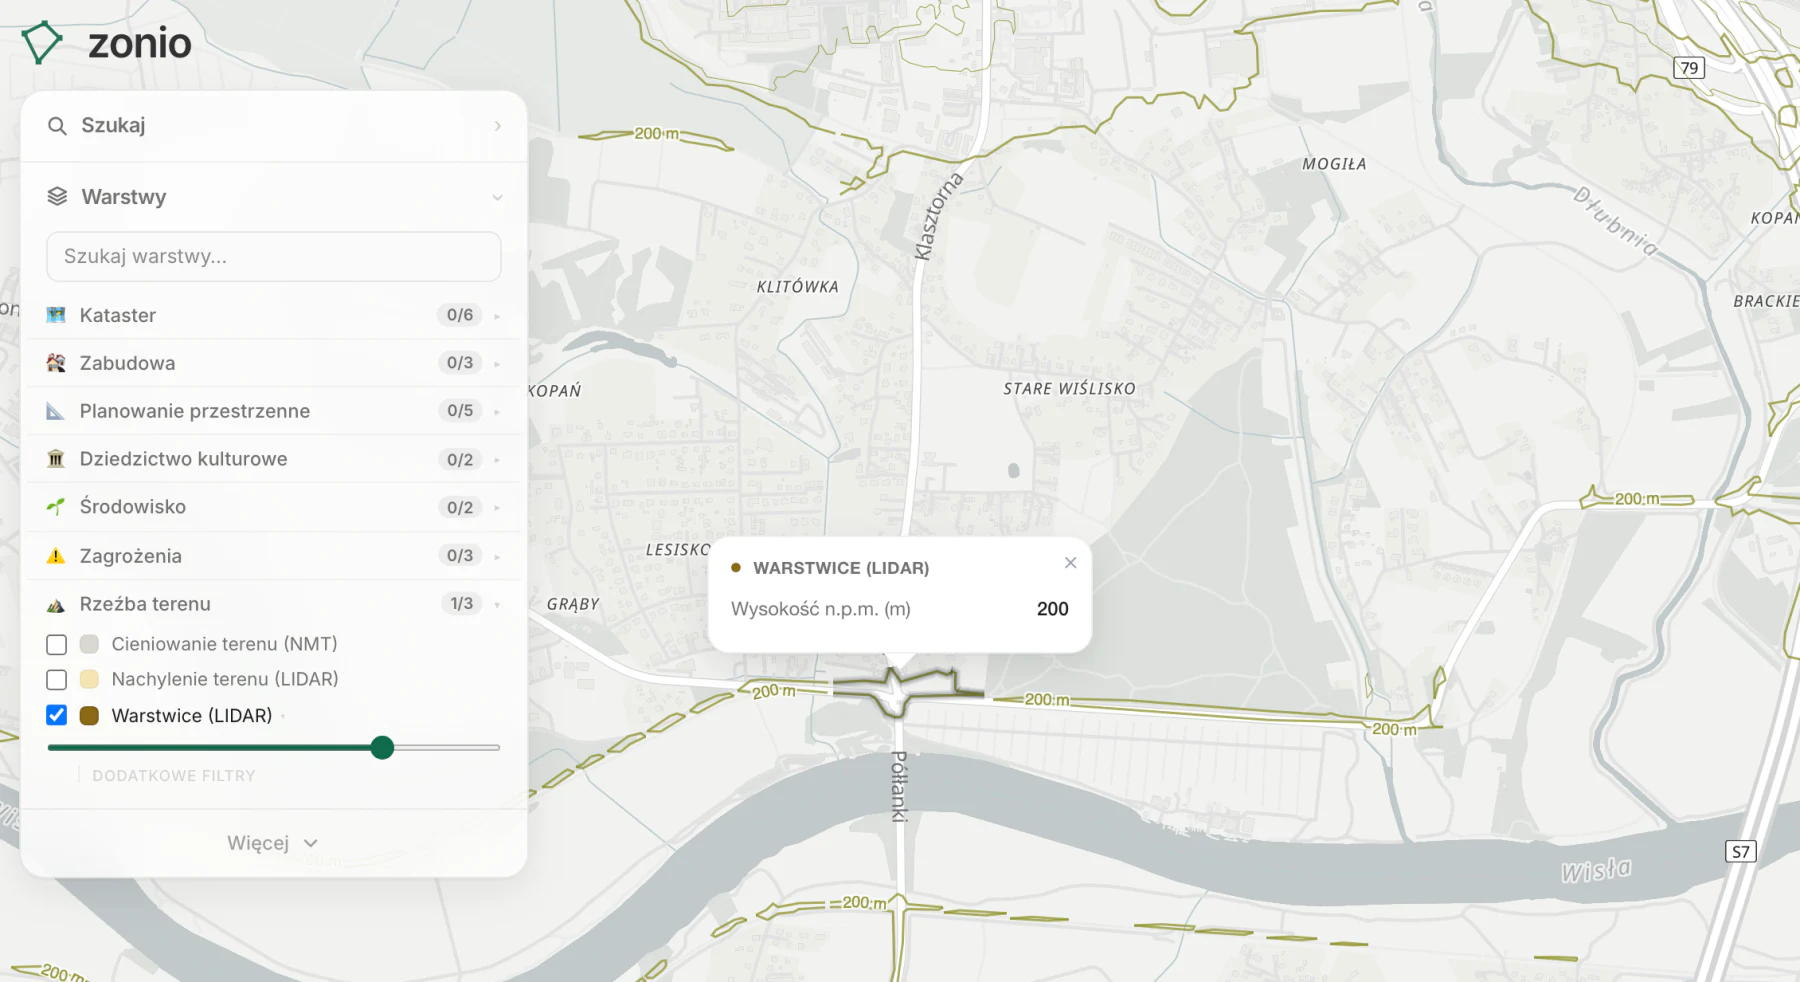
Task: Click the Warstwy panel header
Action: tap(274, 197)
